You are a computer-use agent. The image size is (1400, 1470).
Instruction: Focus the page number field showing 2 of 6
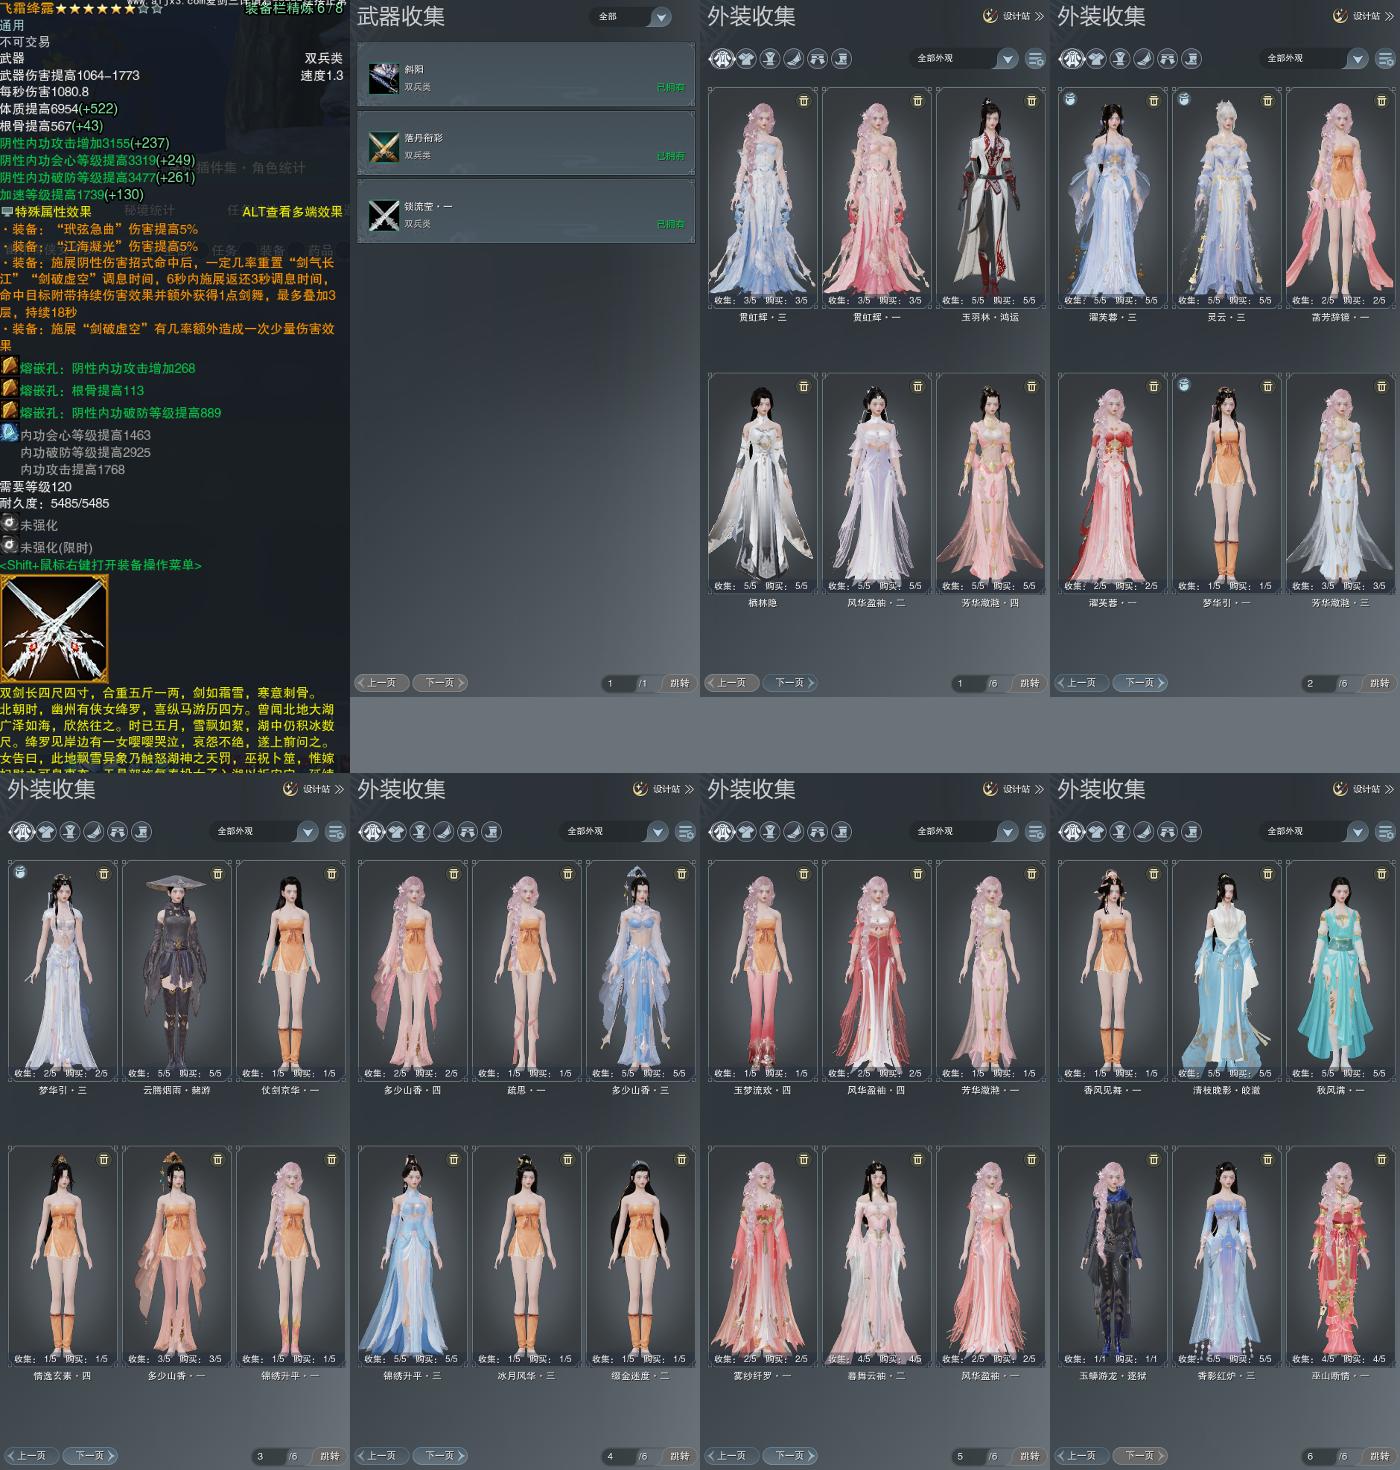pyautogui.click(x=1319, y=684)
